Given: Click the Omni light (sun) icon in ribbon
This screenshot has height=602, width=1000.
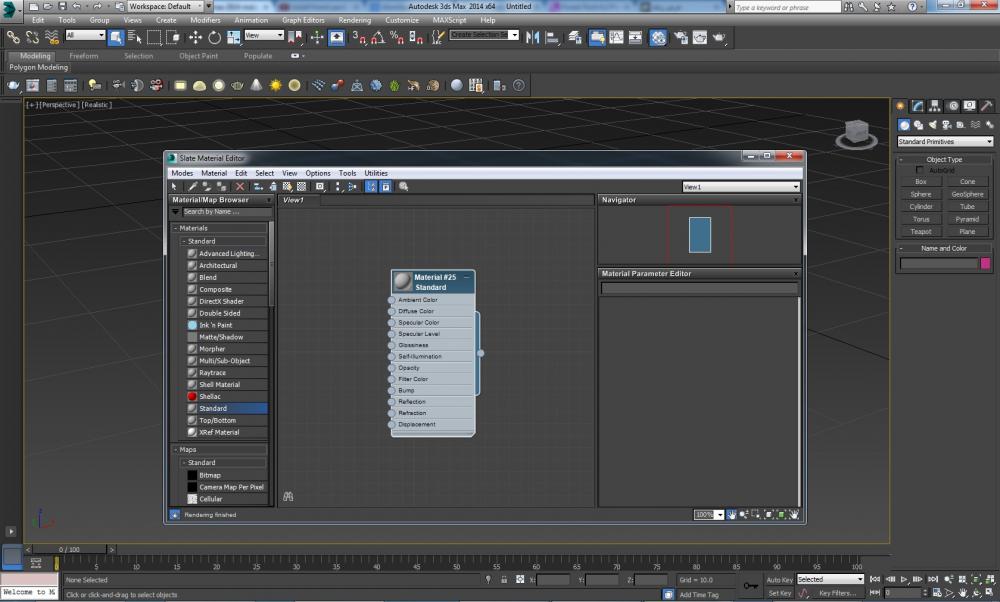Looking at the screenshot, I should [x=276, y=85].
